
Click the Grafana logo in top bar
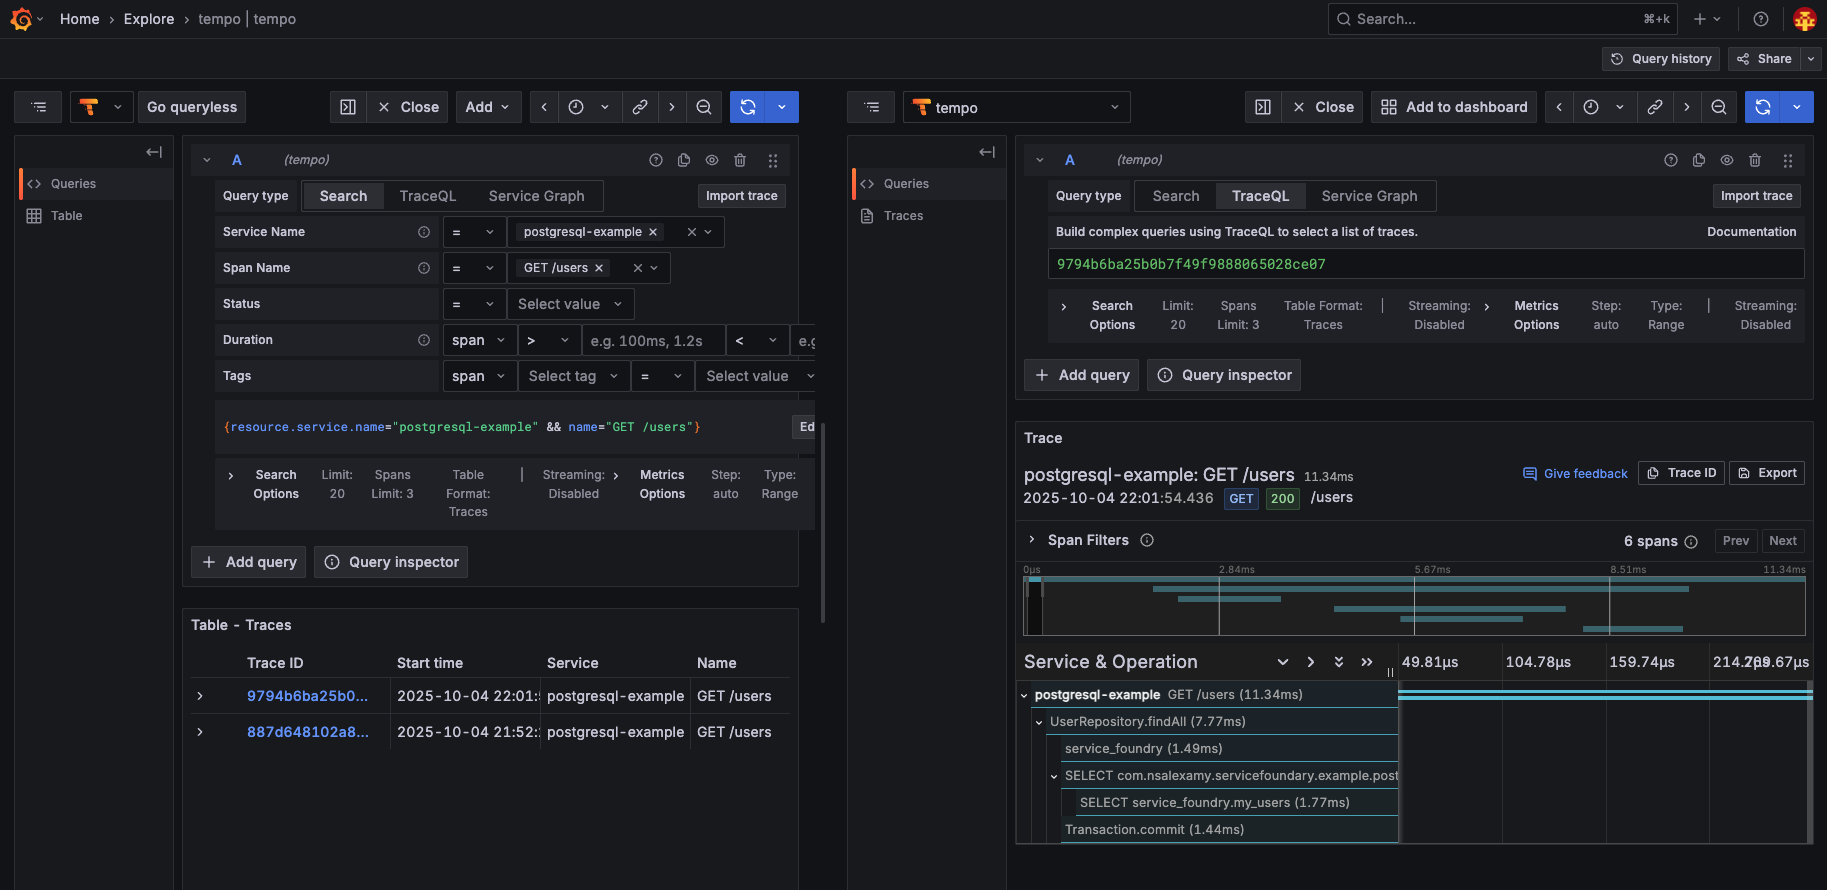[21, 19]
